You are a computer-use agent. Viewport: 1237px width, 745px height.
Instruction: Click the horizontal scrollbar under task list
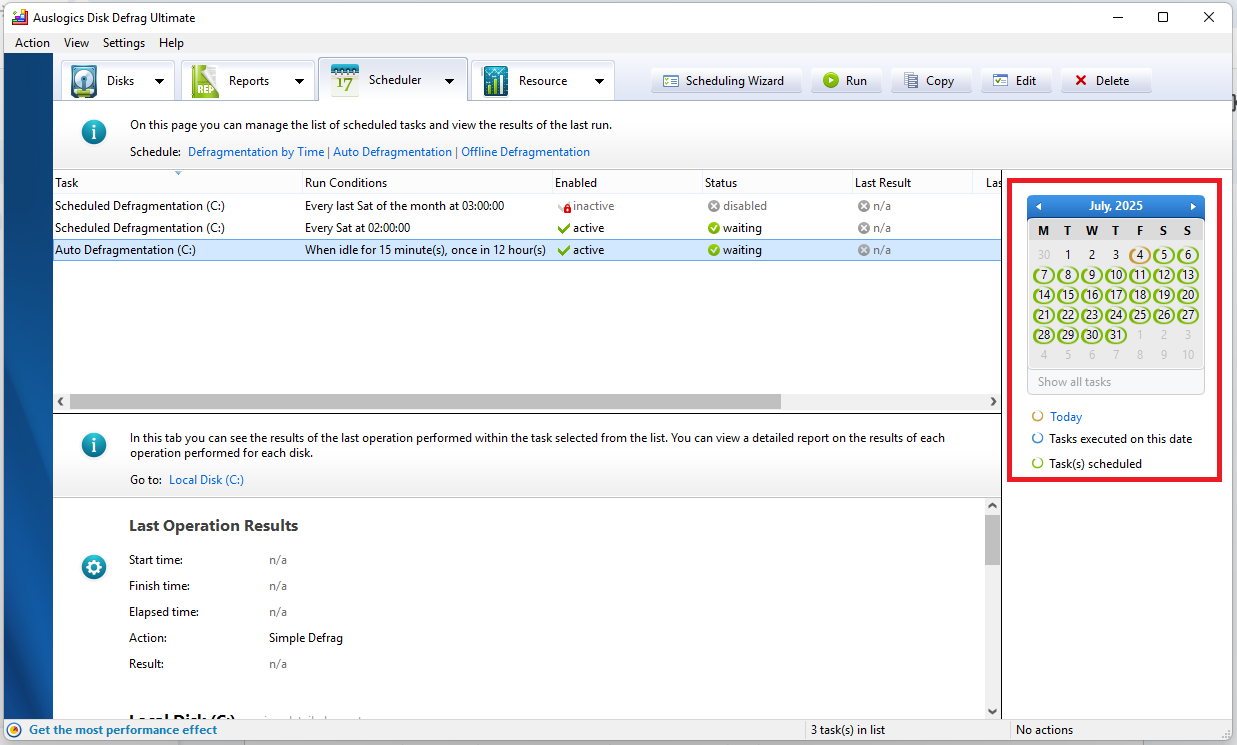pos(425,401)
